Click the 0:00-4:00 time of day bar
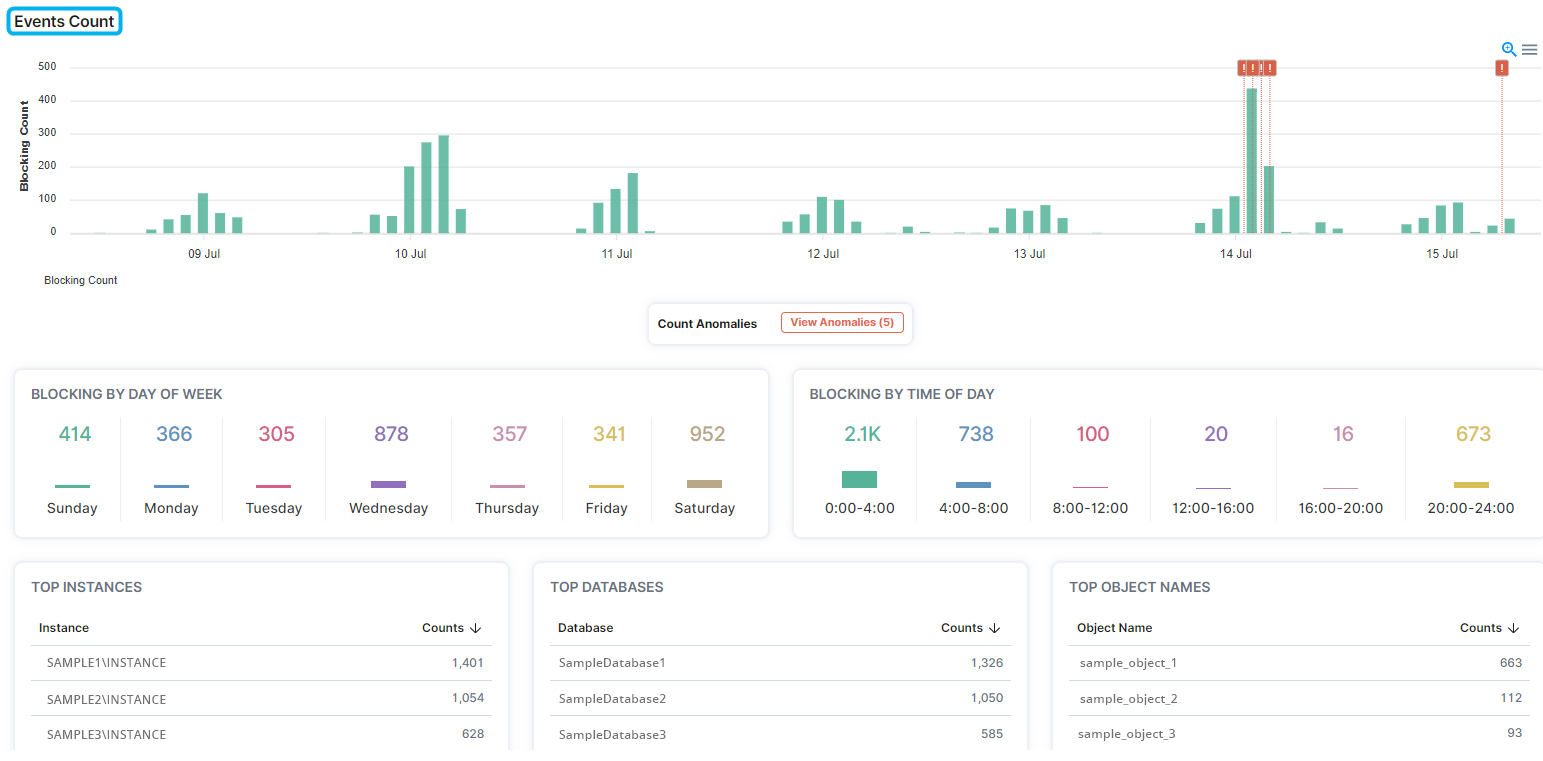This screenshot has height=761, width=1543. (859, 479)
